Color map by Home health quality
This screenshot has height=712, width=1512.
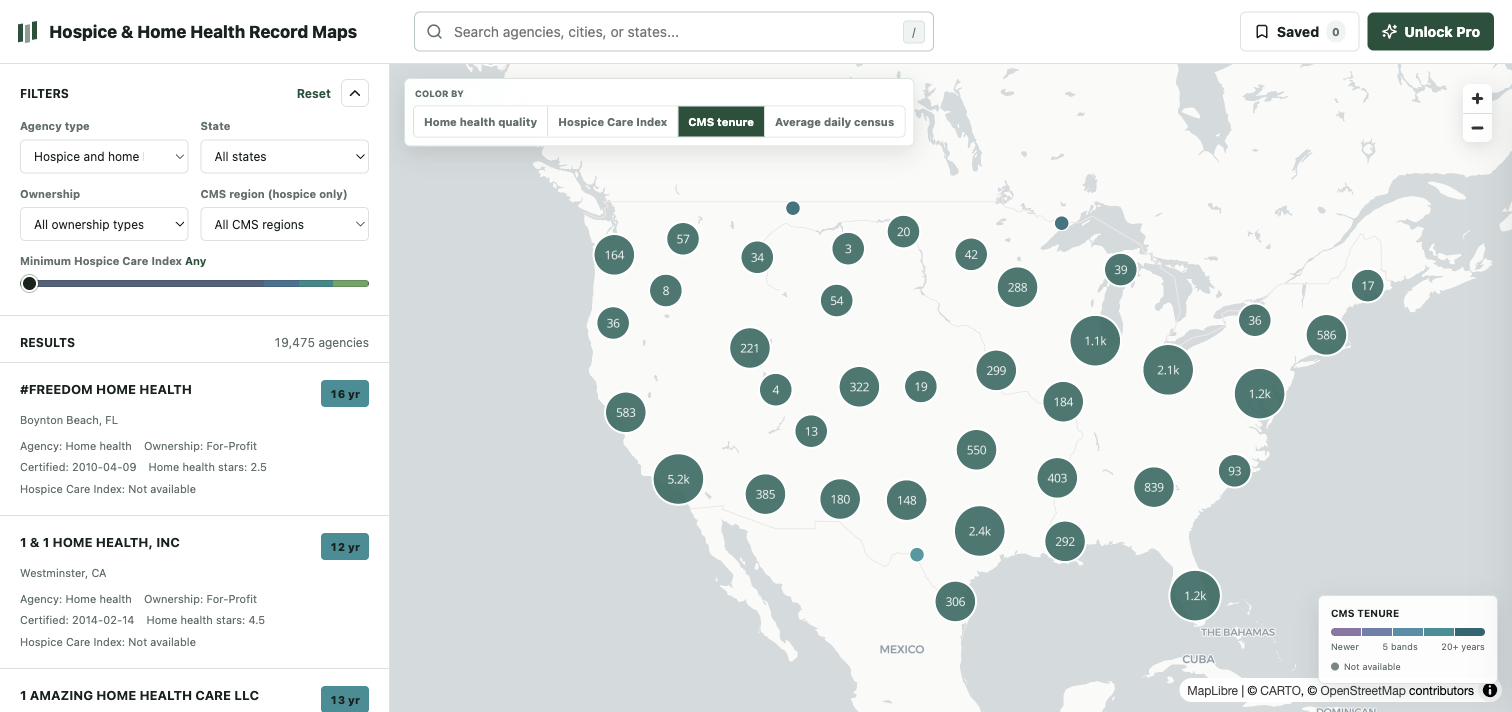click(480, 122)
